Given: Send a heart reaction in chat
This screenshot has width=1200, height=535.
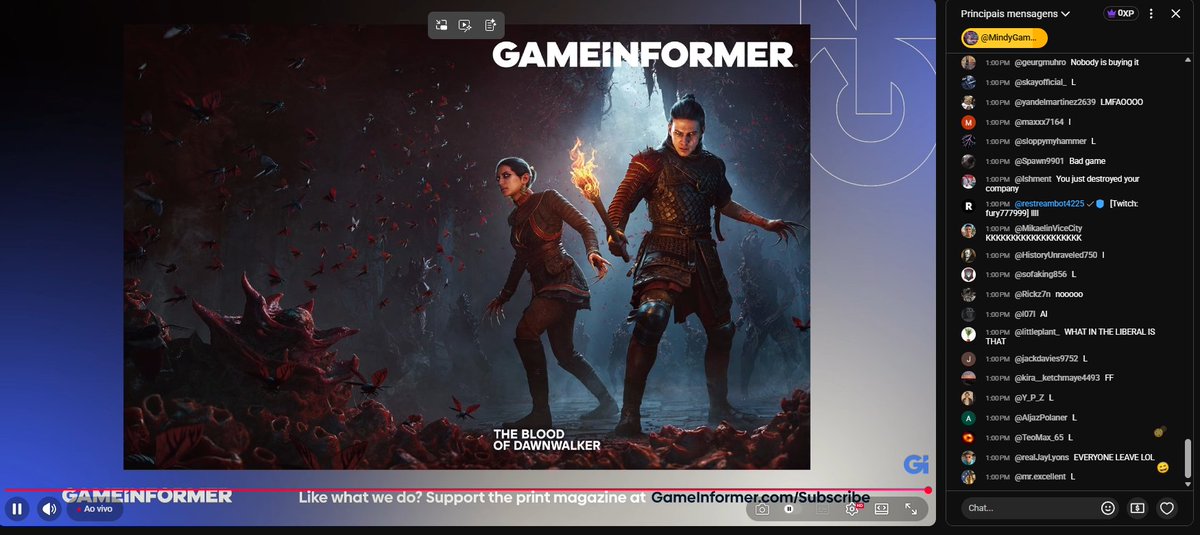Looking at the screenshot, I should (1166, 508).
